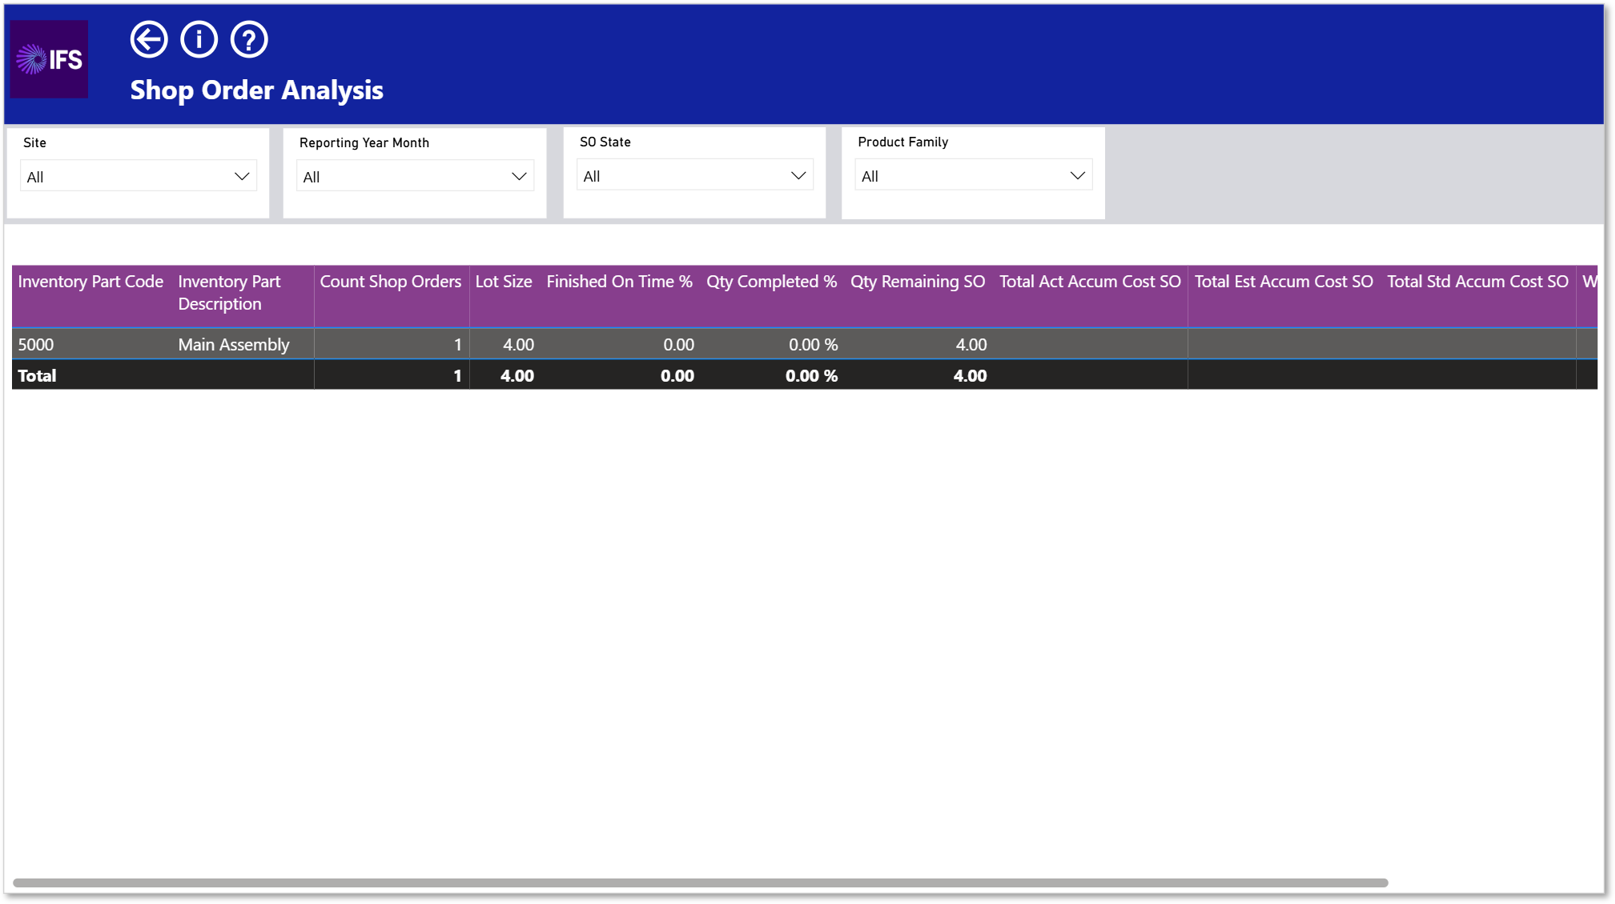
Task: Open the Reporting Year Month dropdown
Action: pos(415,177)
